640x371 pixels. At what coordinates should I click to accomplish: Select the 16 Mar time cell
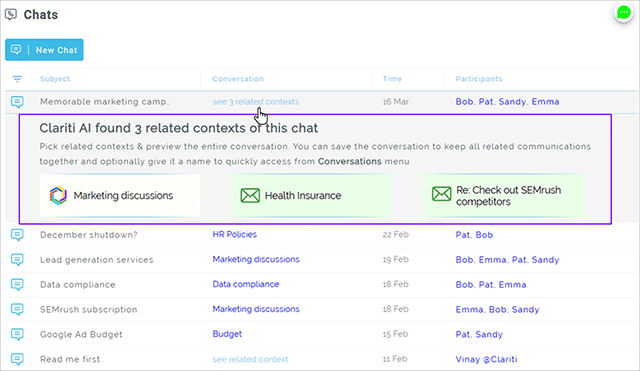tap(396, 102)
